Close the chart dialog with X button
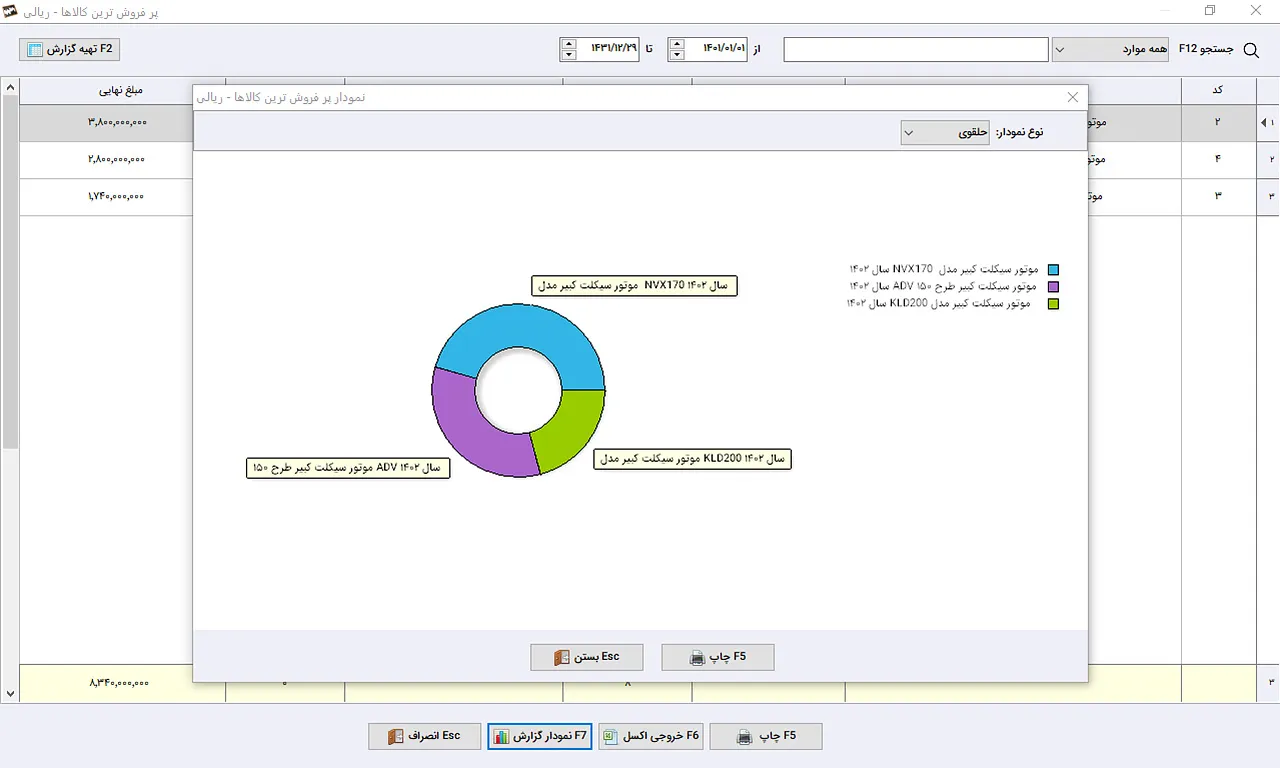 1073,97
